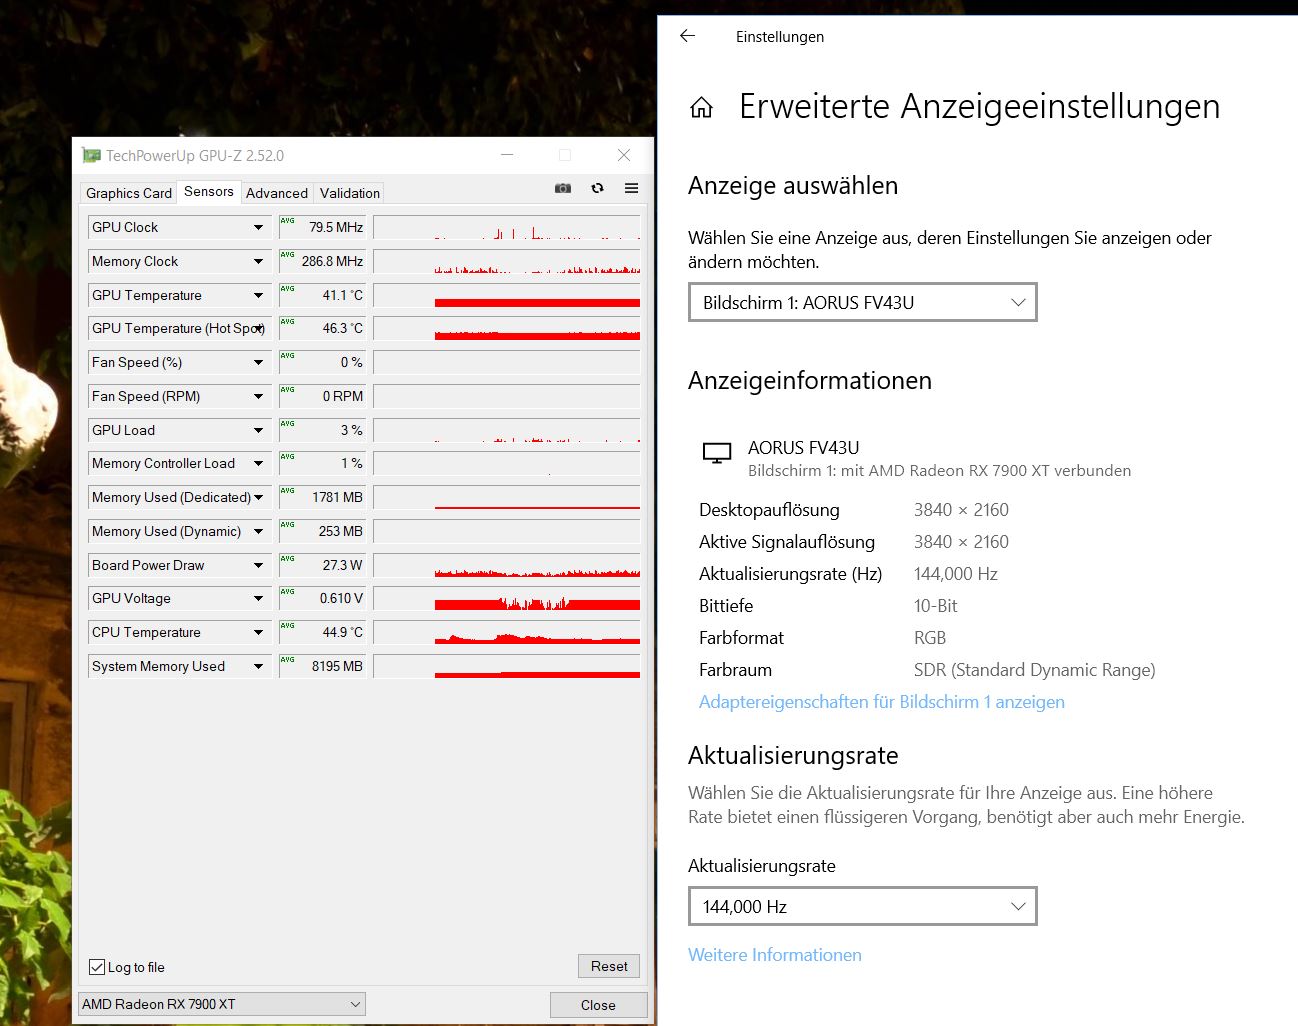The image size is (1298, 1026).
Task: Click the SDR (Standard Dynamic Range) text
Action: (1034, 670)
